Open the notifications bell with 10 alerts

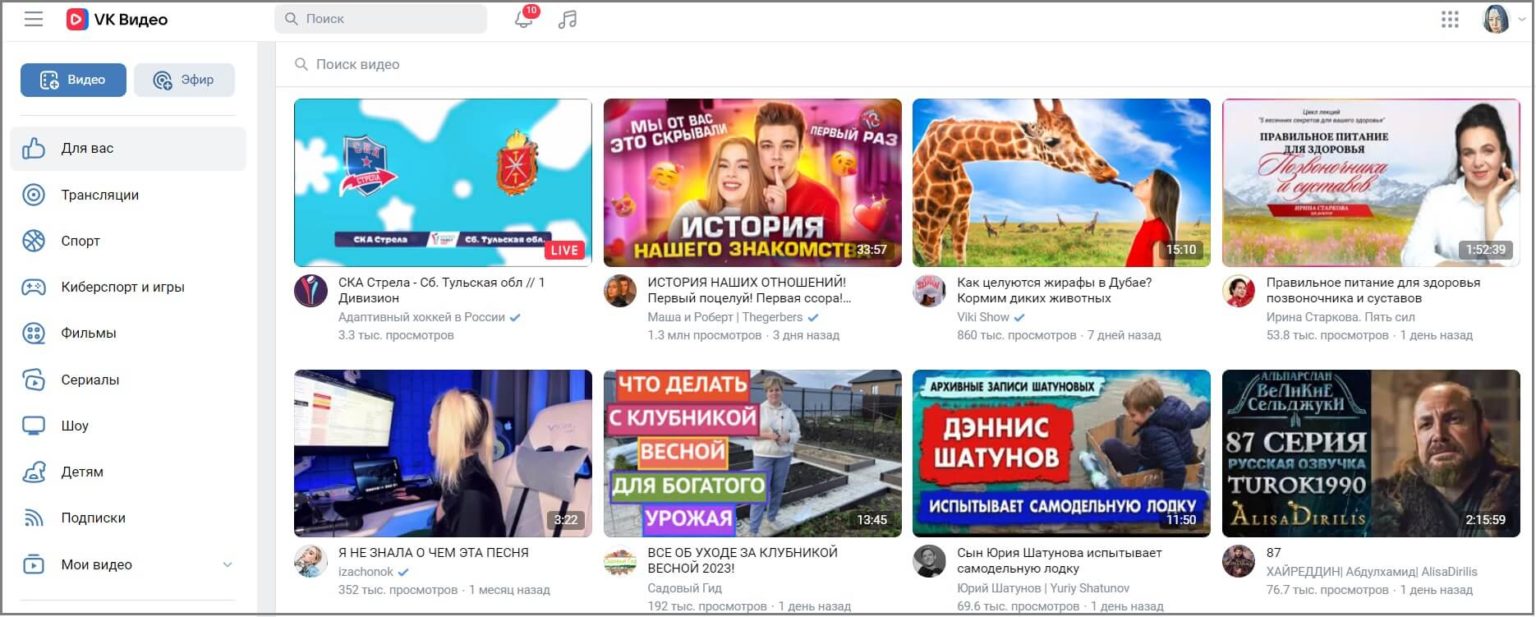[524, 20]
